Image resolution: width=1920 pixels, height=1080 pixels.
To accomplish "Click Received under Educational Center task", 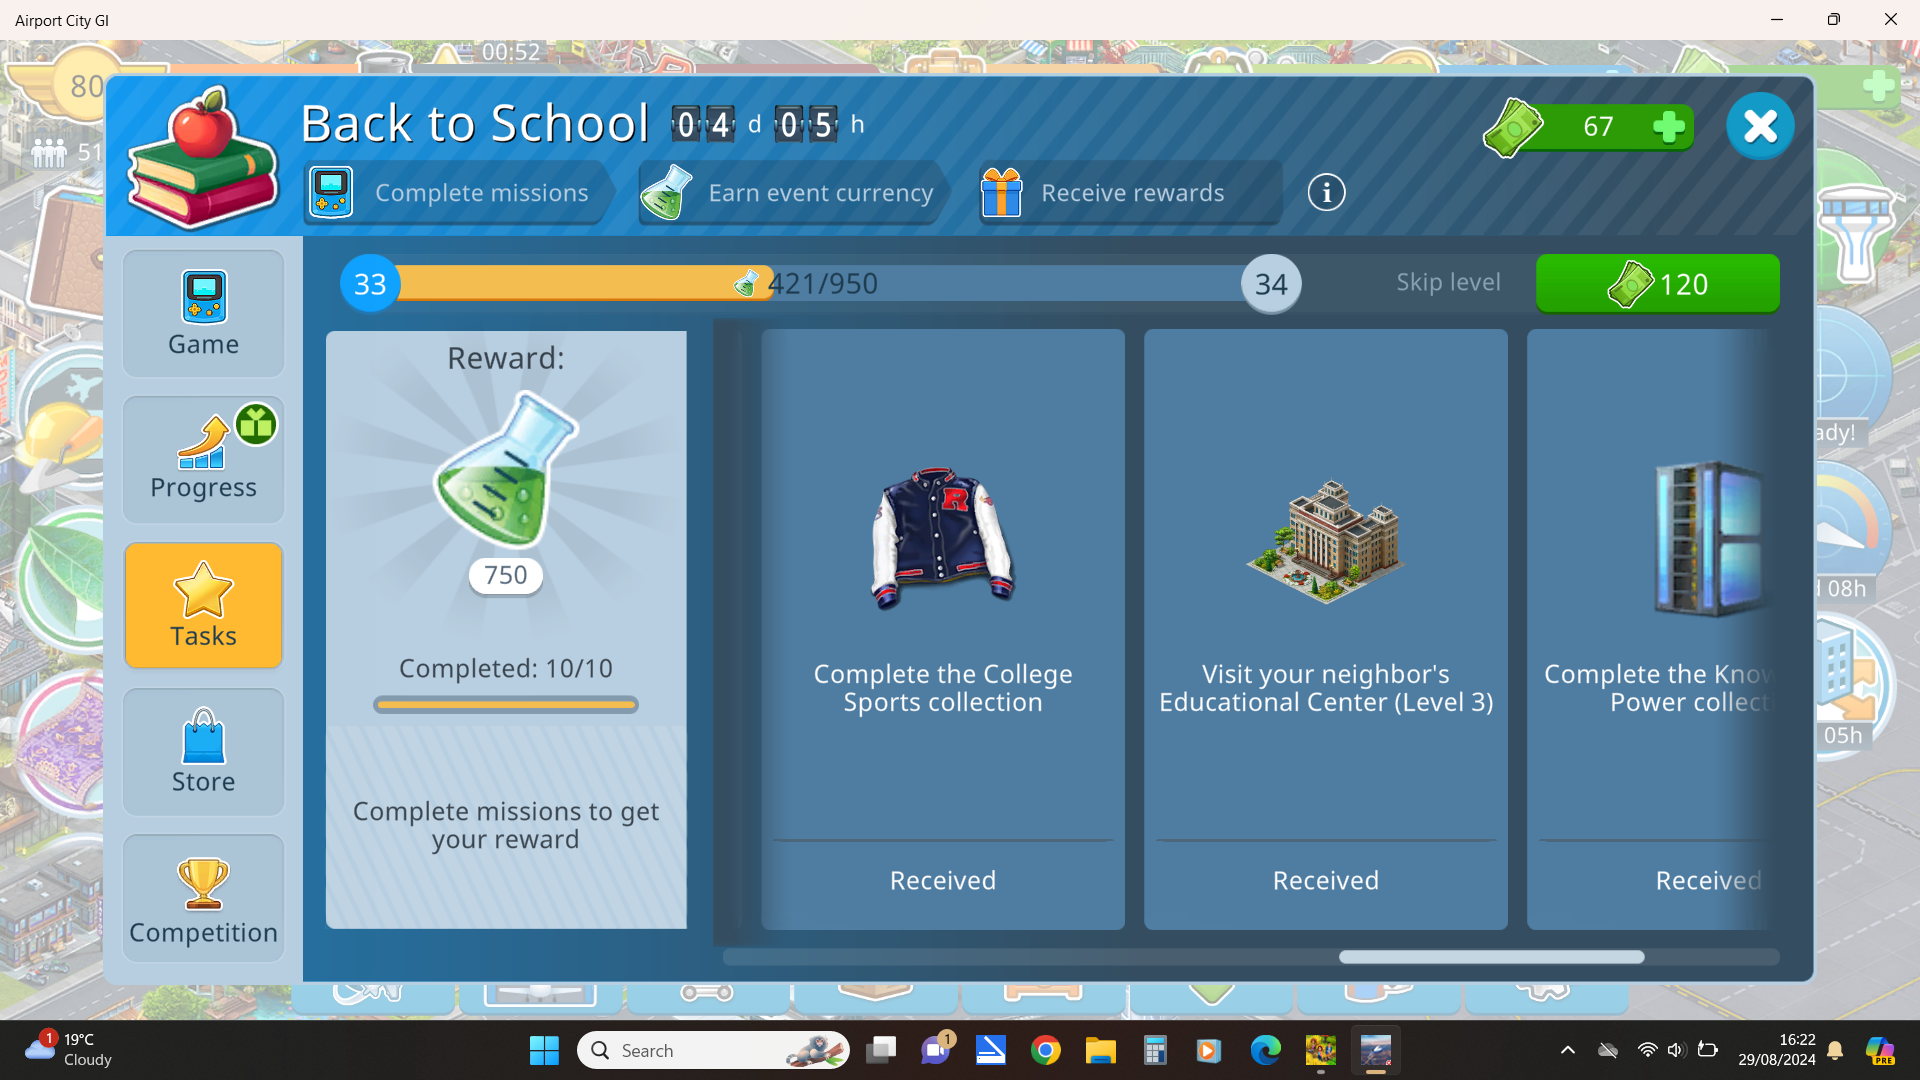I will (1325, 880).
